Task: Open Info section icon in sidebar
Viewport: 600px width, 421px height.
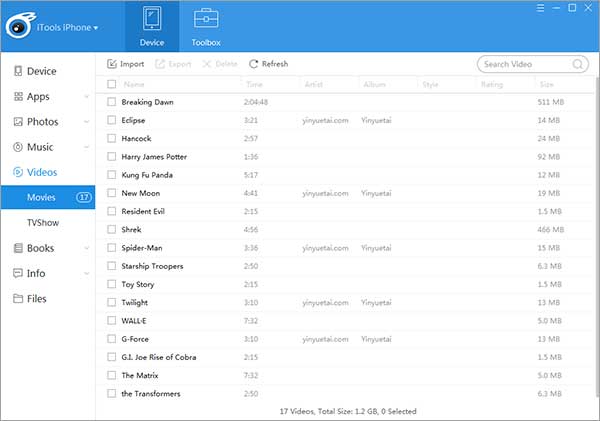Action: pyautogui.click(x=18, y=273)
